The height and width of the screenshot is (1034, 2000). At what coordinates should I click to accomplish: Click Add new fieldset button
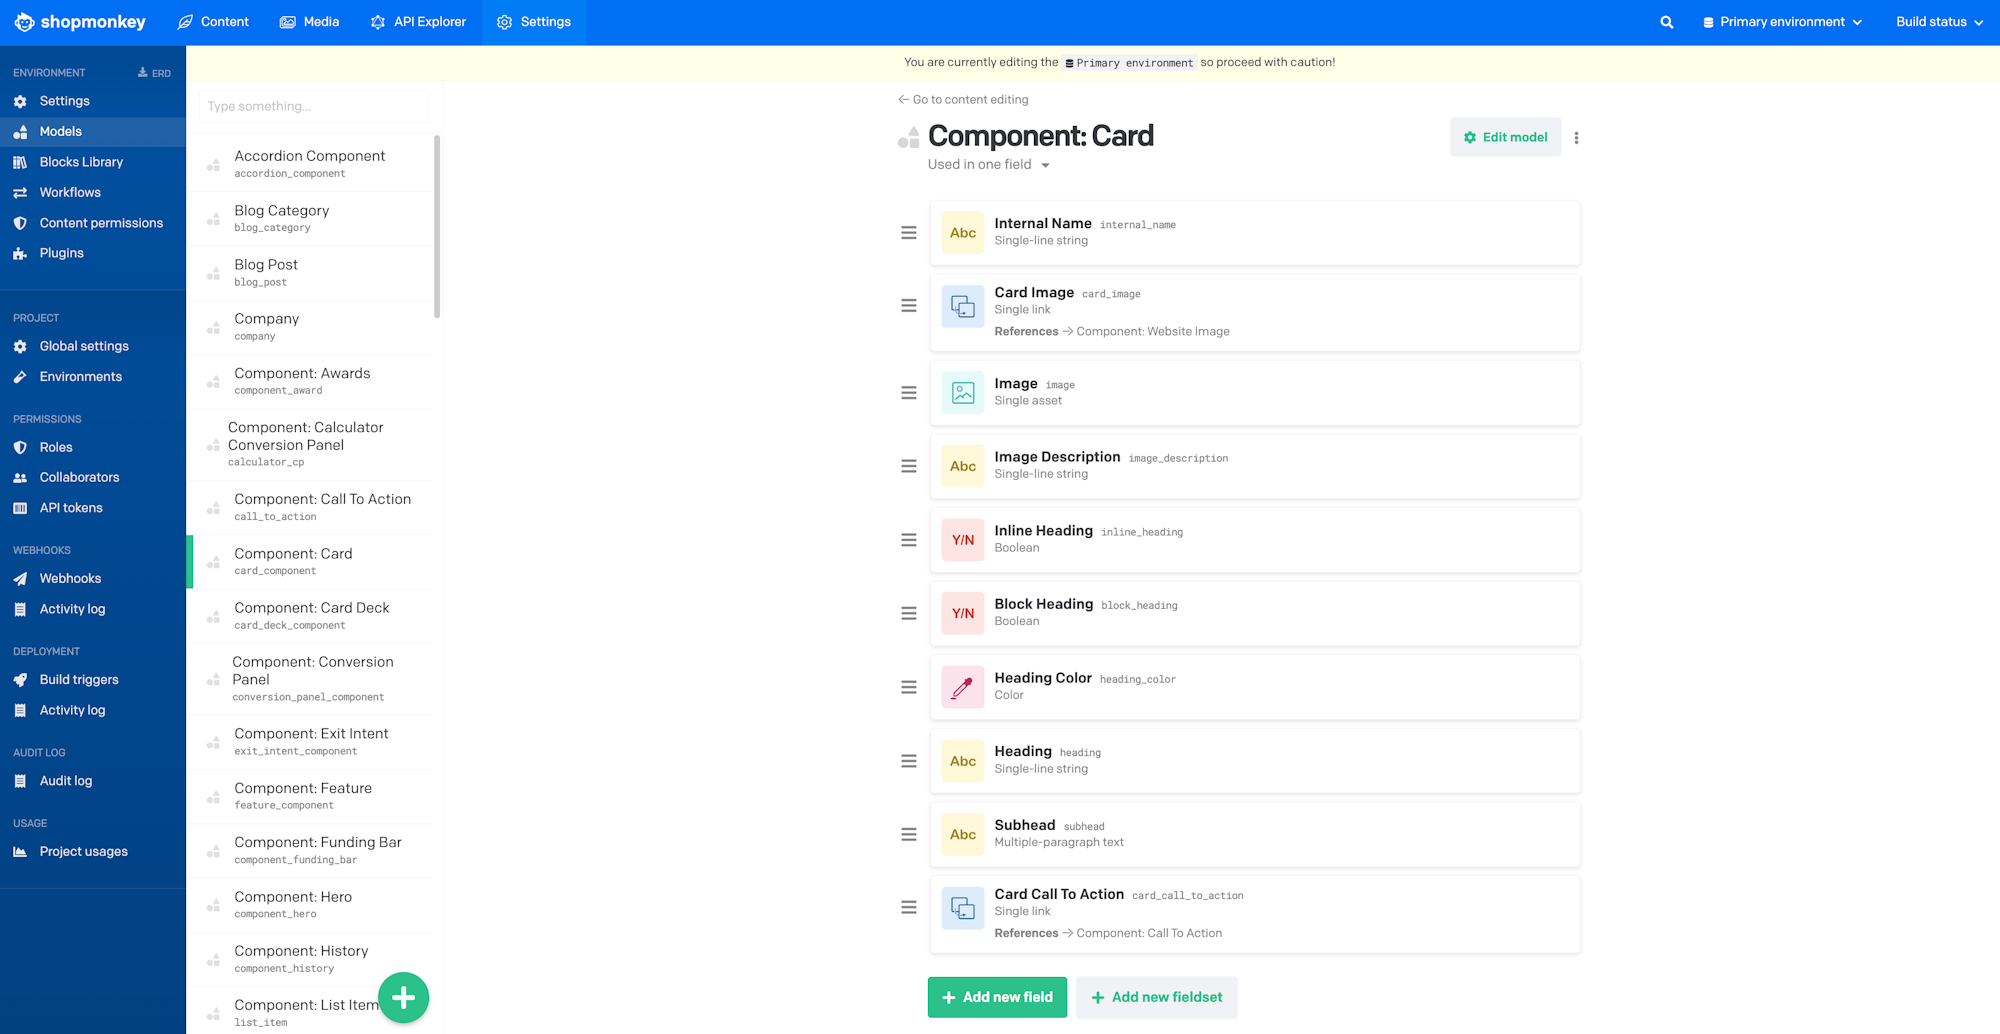point(1157,997)
